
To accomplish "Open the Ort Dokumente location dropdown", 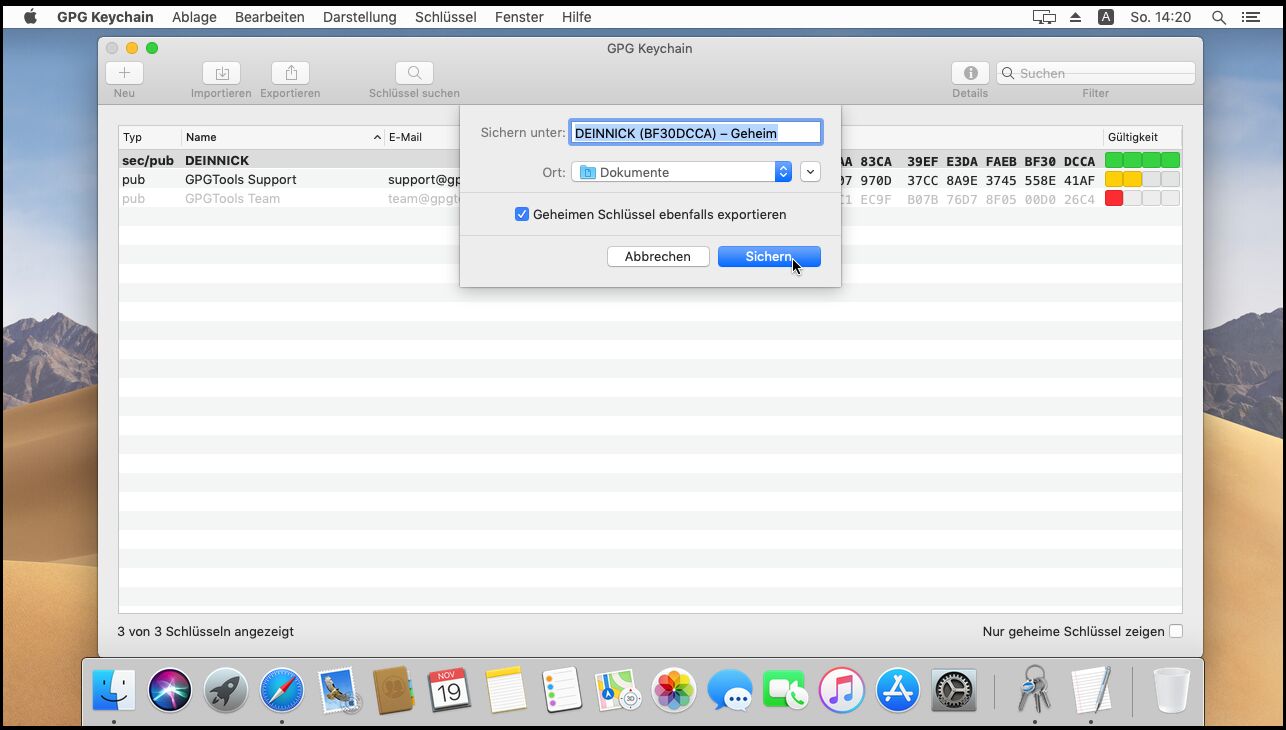I will coord(682,172).
